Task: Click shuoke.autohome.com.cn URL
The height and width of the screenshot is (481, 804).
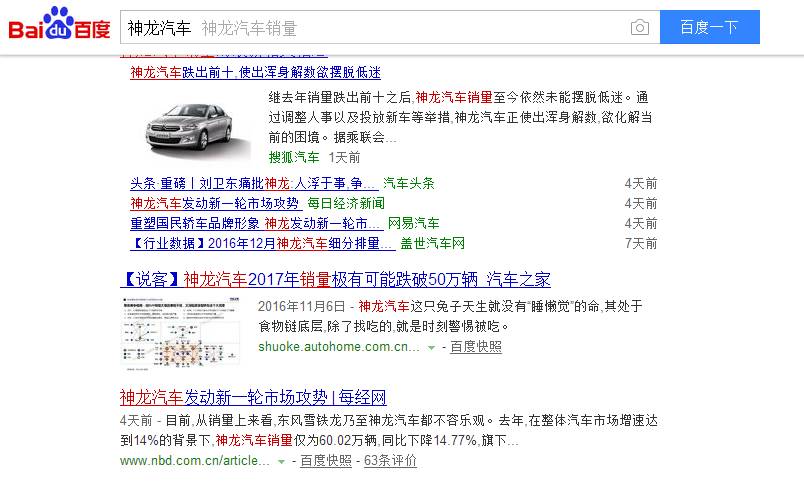Action: point(339,347)
